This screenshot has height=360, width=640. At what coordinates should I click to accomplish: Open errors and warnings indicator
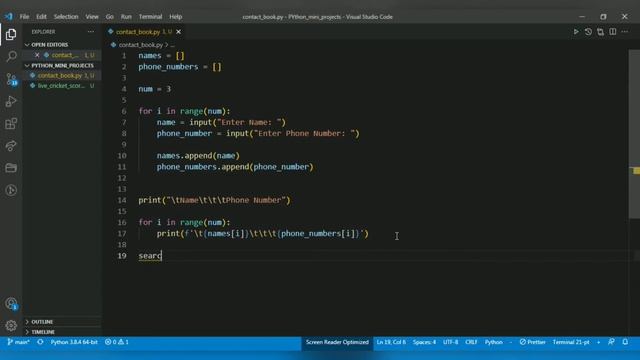[116, 342]
